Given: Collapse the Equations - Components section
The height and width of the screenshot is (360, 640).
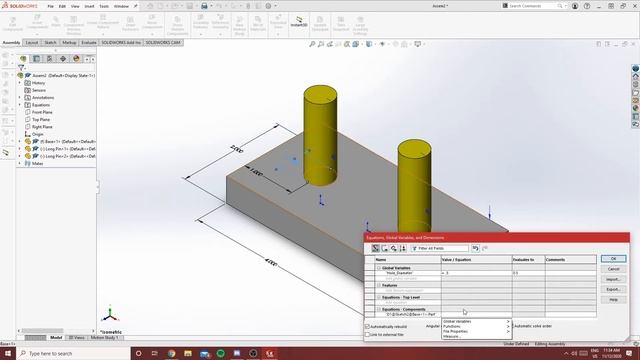Looking at the screenshot, I should 379,309.
